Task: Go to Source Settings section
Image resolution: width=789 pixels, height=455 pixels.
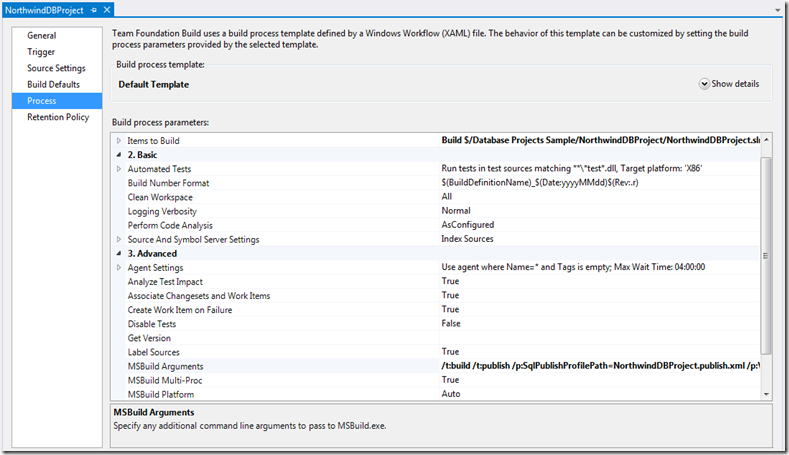Action: click(56, 68)
